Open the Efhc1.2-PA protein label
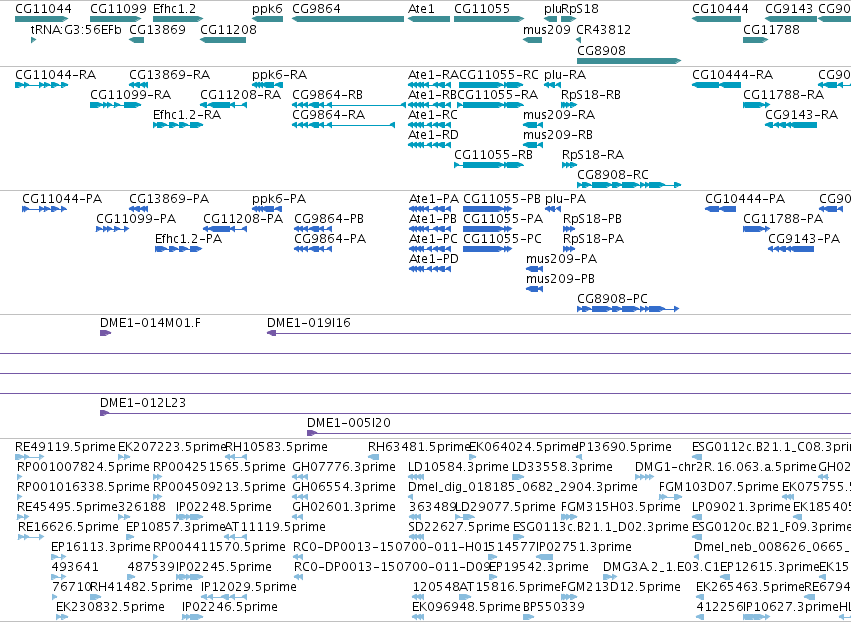Viewport: 851px width, 622px height. [x=188, y=239]
